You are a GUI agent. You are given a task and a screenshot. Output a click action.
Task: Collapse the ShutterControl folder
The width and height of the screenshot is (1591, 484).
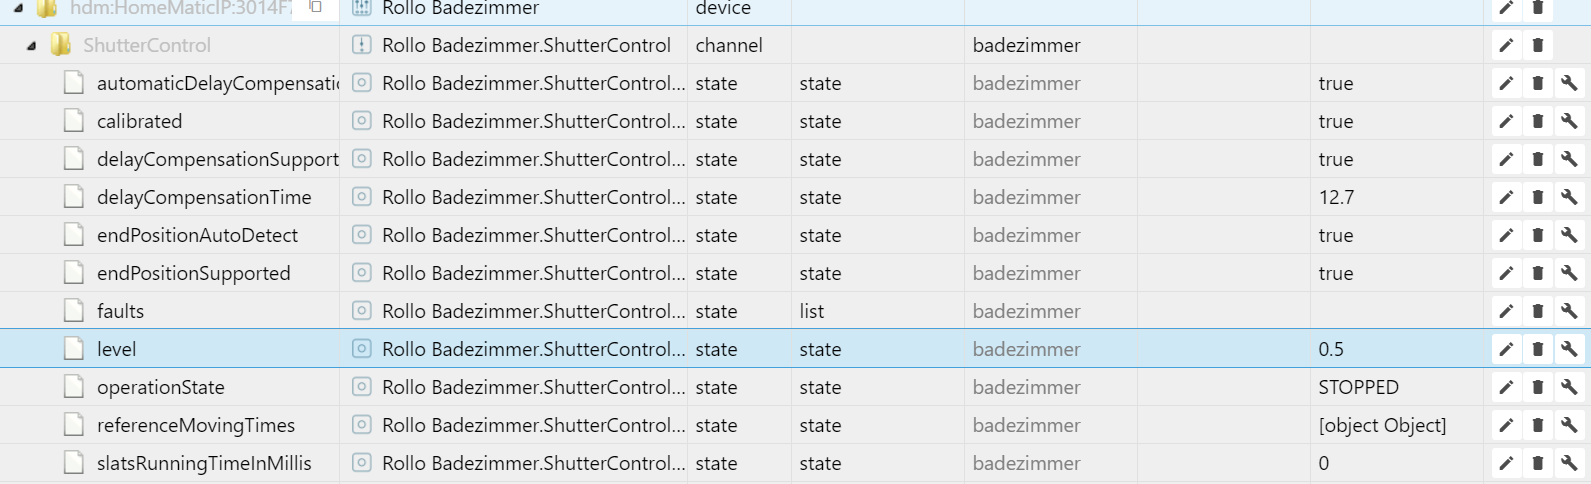[31, 46]
